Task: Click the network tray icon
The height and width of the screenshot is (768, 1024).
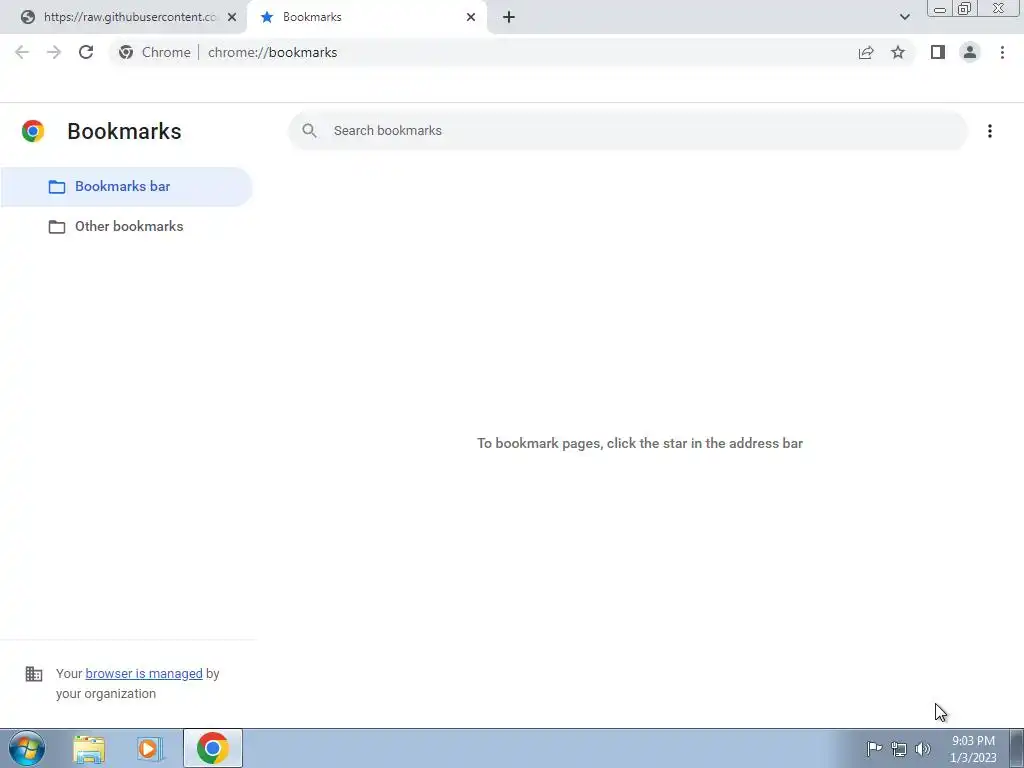Action: pyautogui.click(x=899, y=749)
